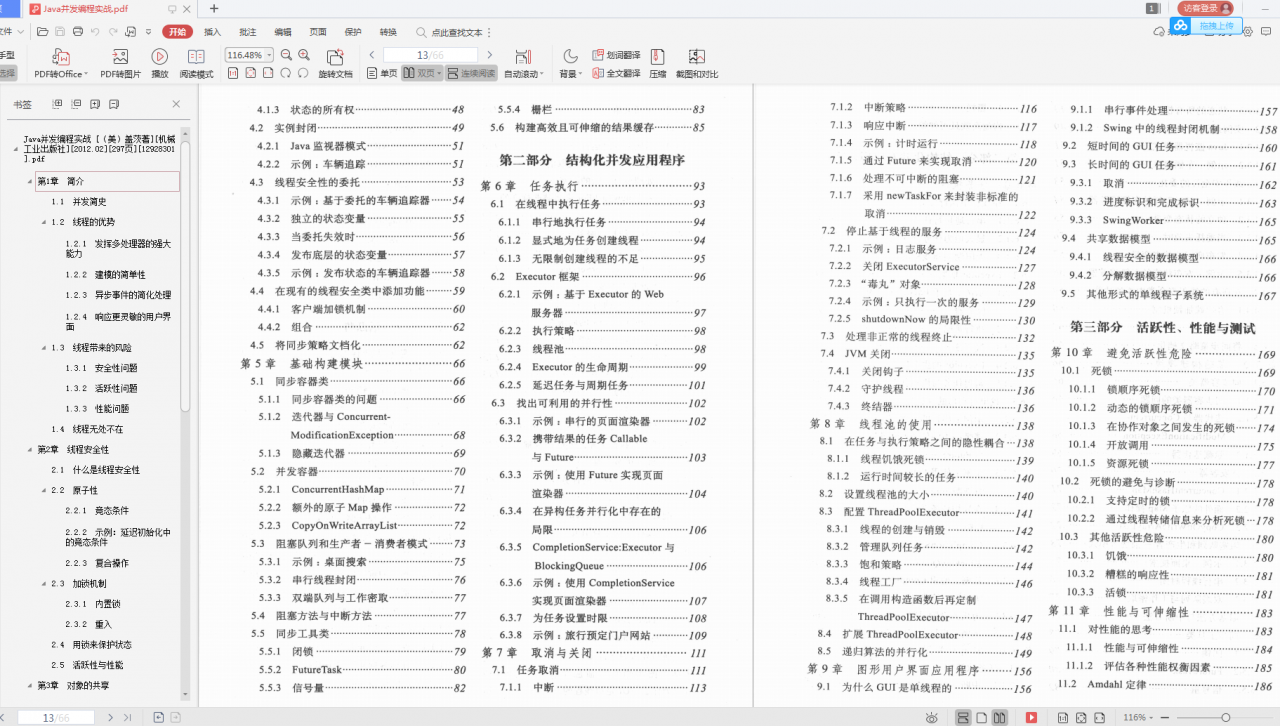Viewport: 1280px width, 726px height.
Task: Click fit-page icon below zoom box
Action: (x=252, y=73)
